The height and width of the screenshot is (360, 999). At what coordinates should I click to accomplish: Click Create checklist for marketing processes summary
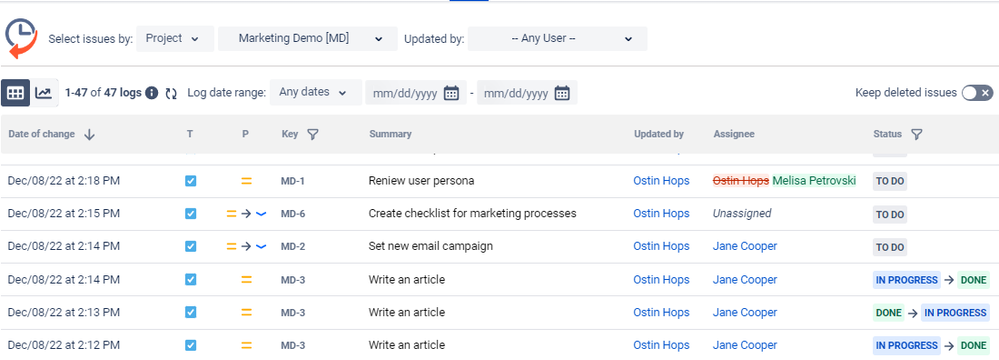[472, 213]
